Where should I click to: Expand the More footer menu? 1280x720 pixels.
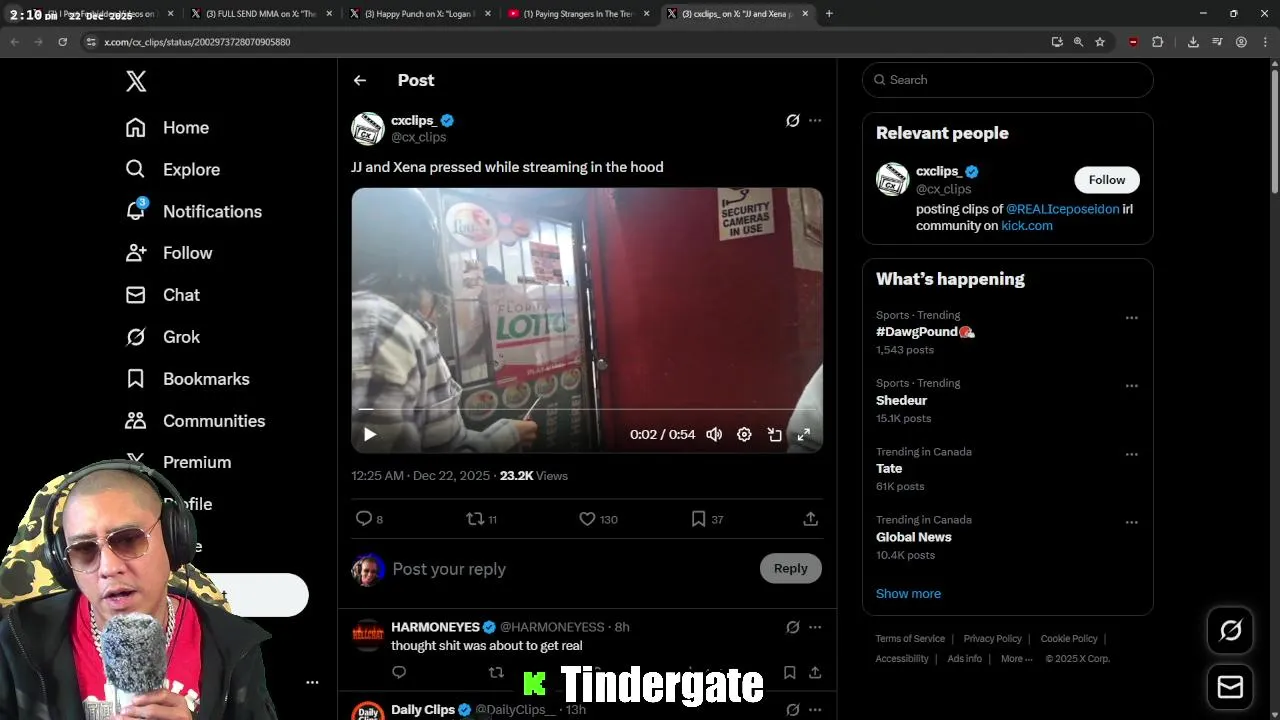point(1018,659)
